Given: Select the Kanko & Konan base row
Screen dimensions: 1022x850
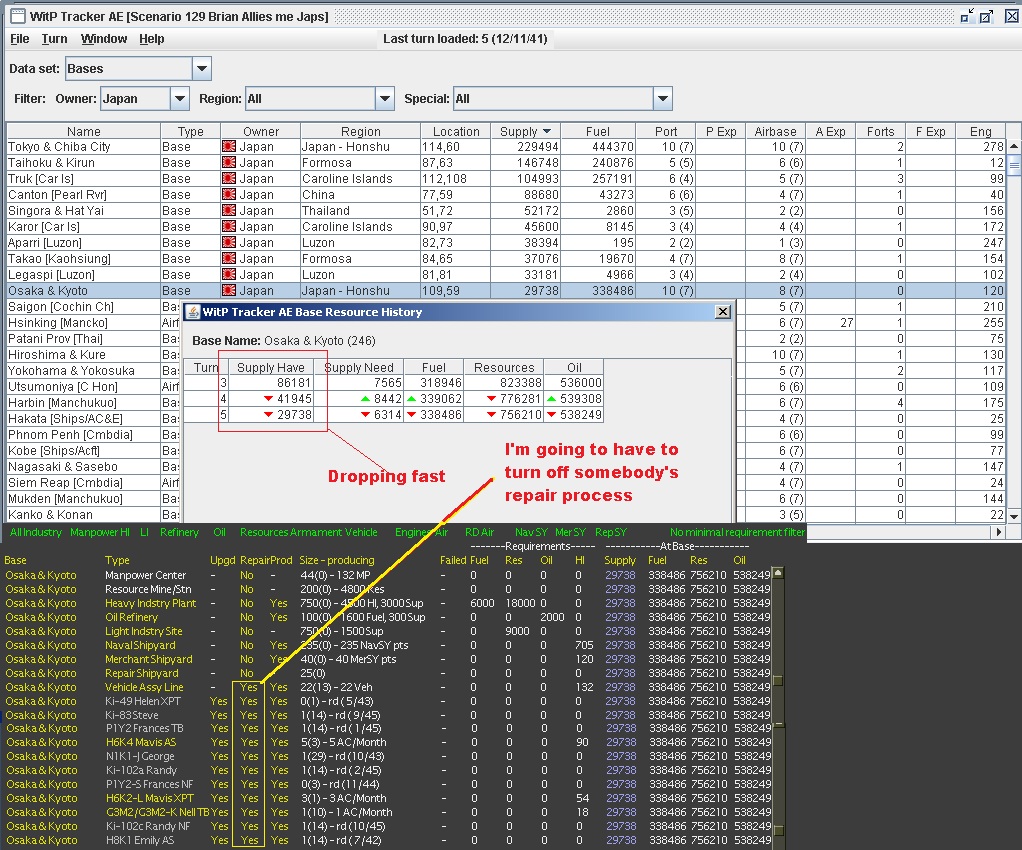Looking at the screenshot, I should click(93, 514).
